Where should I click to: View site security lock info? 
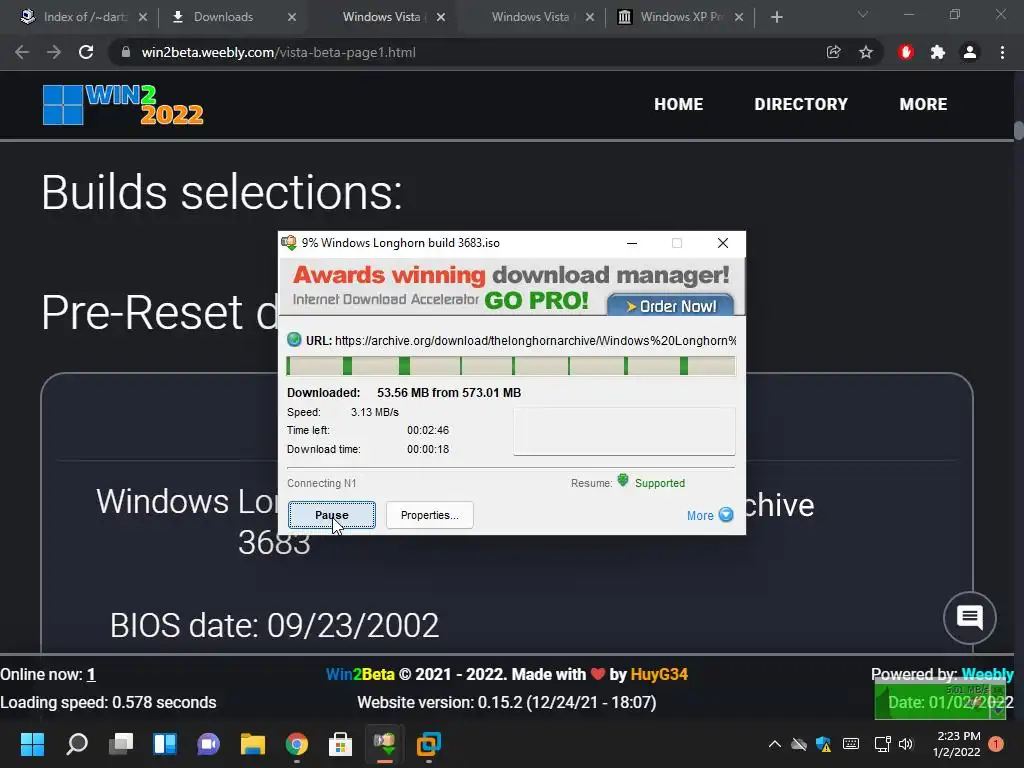125,52
